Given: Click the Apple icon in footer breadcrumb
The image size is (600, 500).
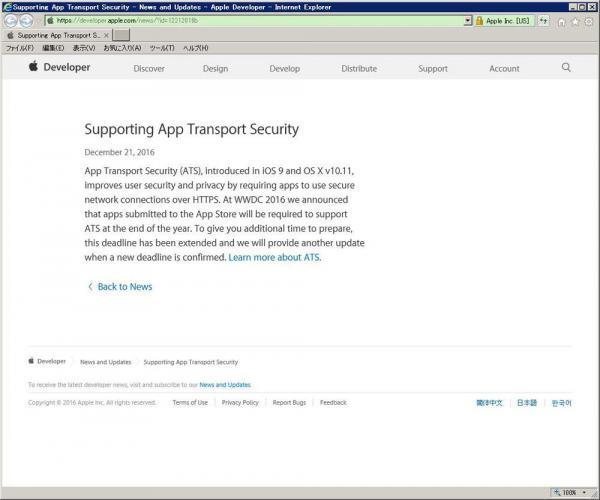Looking at the screenshot, I should [31, 361].
